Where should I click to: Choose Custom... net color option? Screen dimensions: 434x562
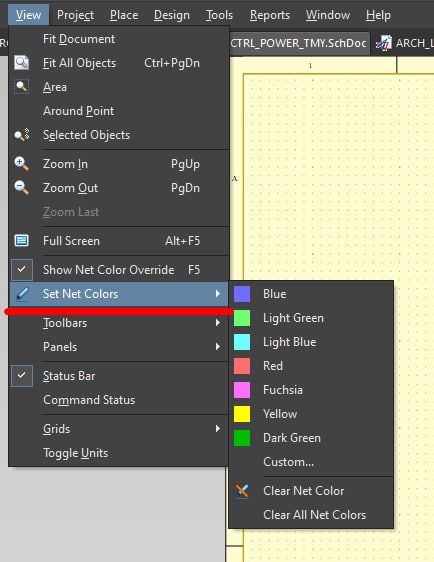(x=311, y=462)
